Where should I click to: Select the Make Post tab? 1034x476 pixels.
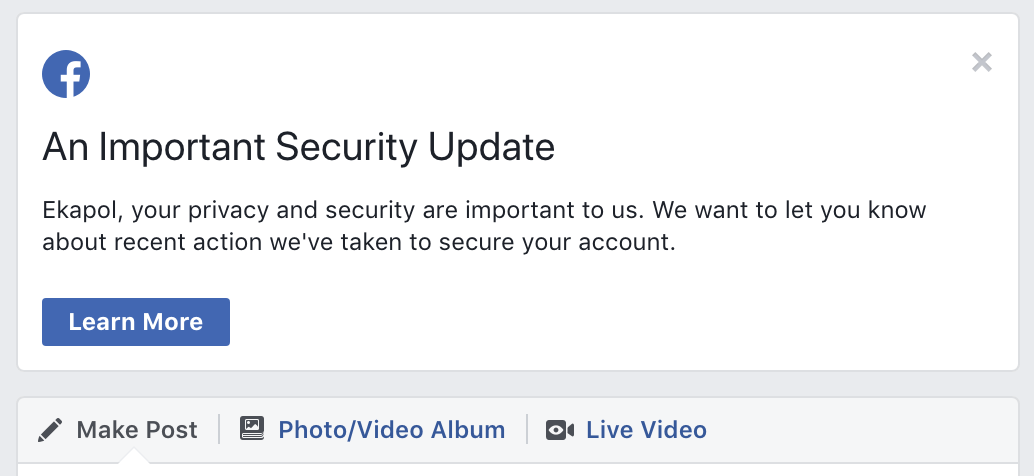coord(117,430)
